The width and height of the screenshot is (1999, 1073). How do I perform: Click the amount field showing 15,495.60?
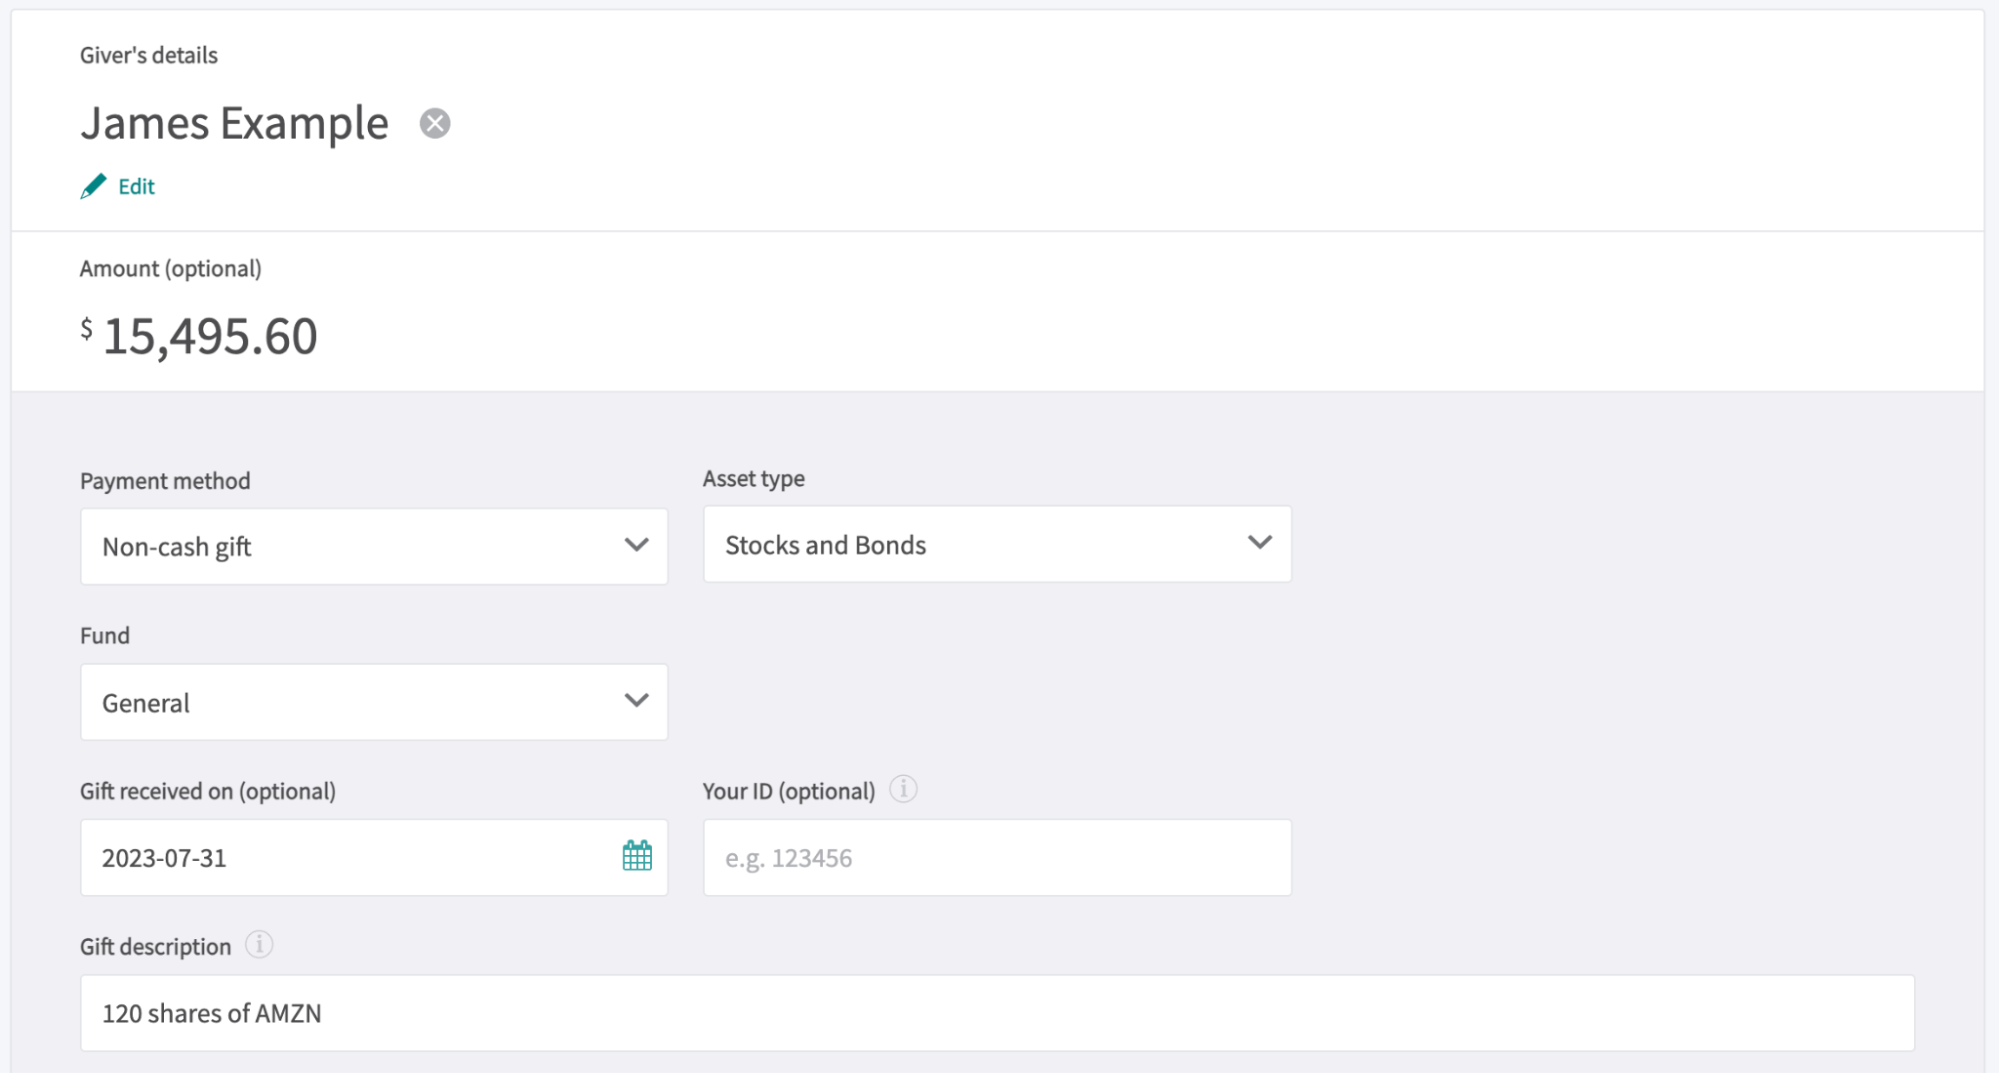pyautogui.click(x=210, y=336)
